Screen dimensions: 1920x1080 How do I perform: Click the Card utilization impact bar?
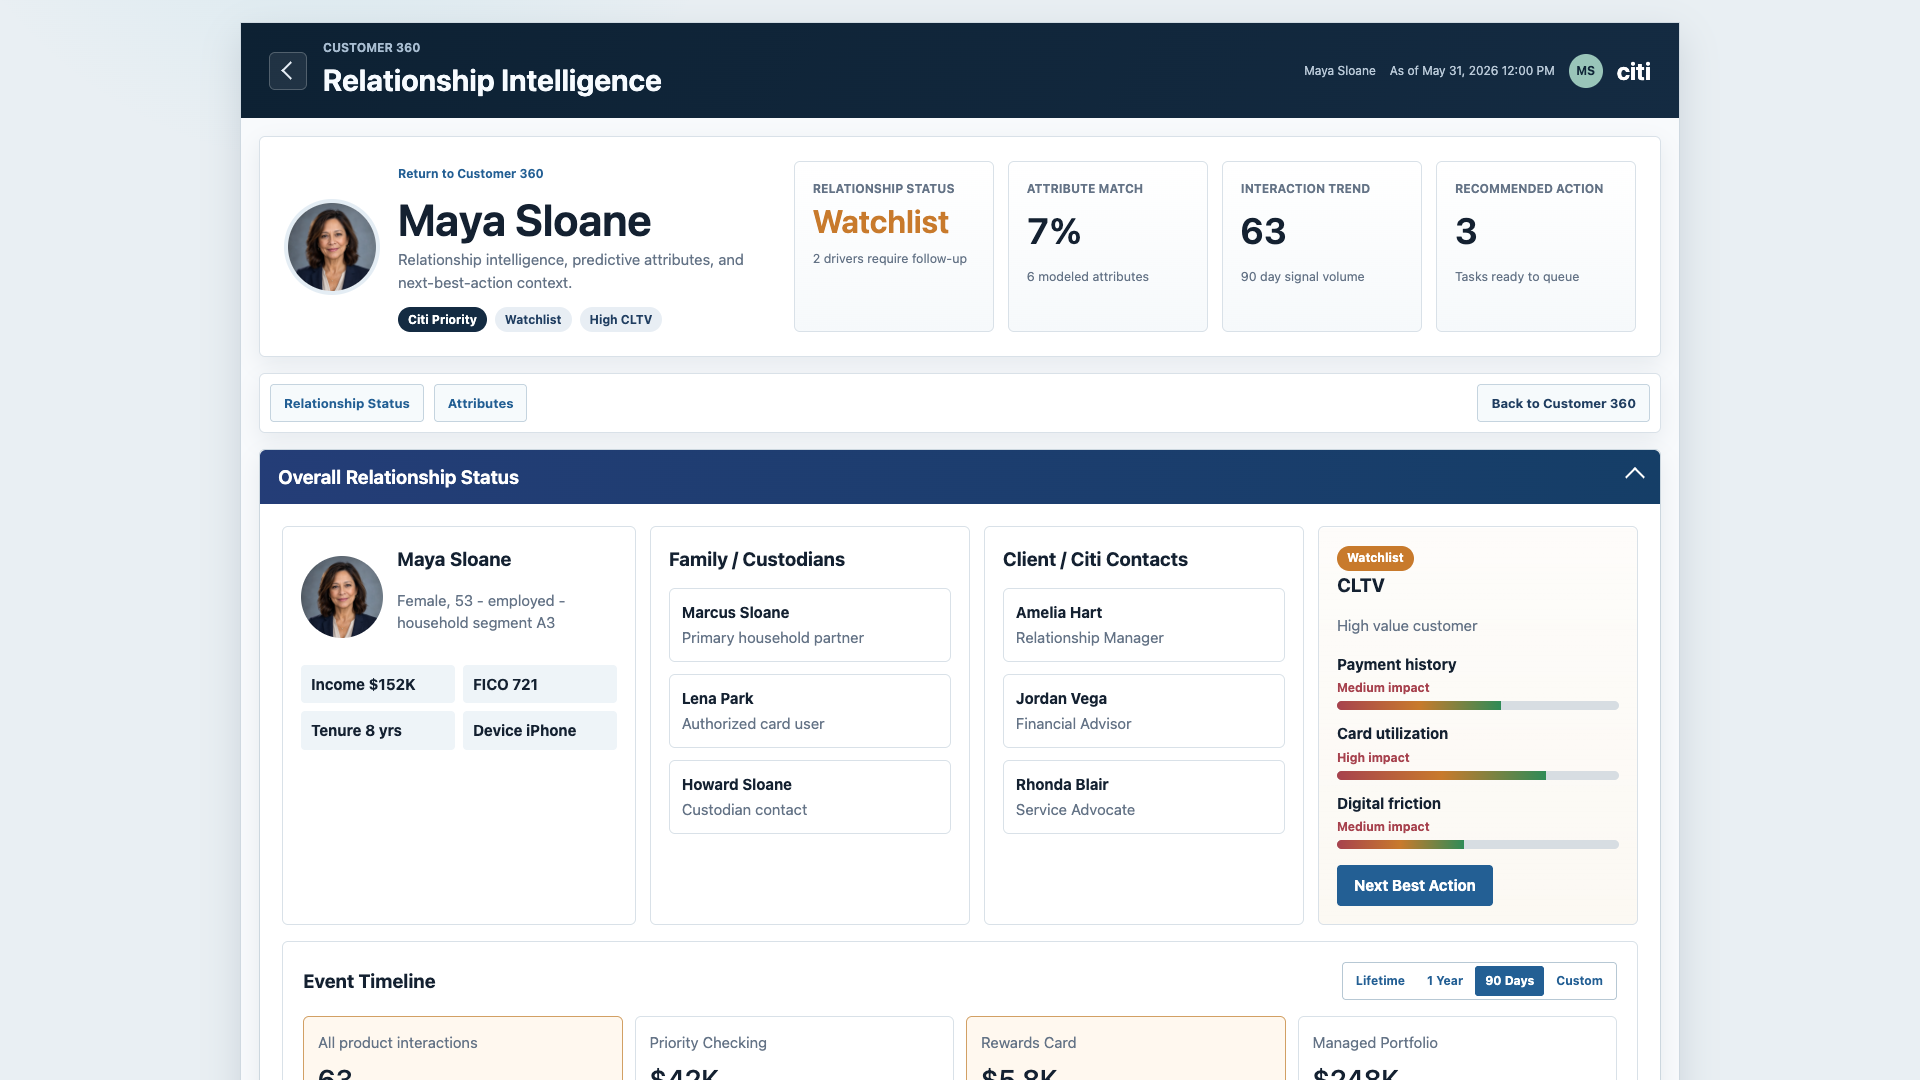click(x=1477, y=775)
